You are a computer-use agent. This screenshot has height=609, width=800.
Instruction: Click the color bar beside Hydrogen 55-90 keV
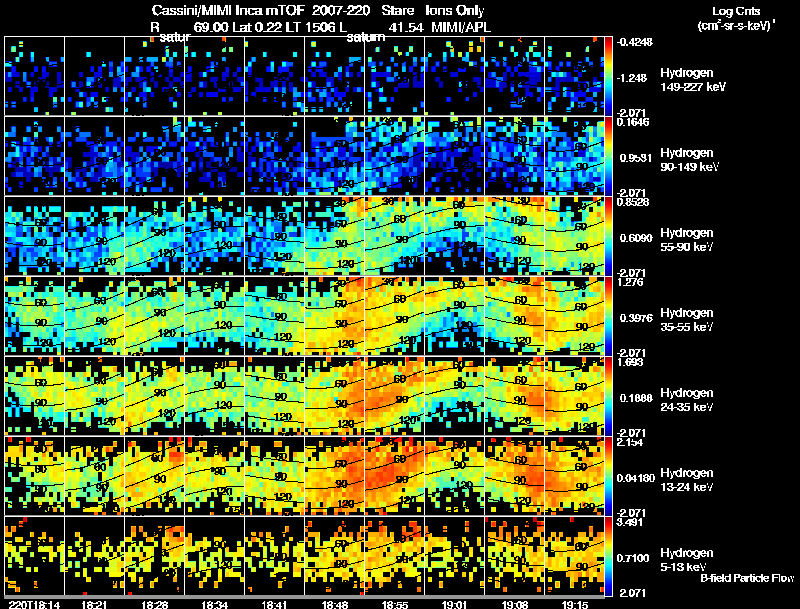(608, 236)
